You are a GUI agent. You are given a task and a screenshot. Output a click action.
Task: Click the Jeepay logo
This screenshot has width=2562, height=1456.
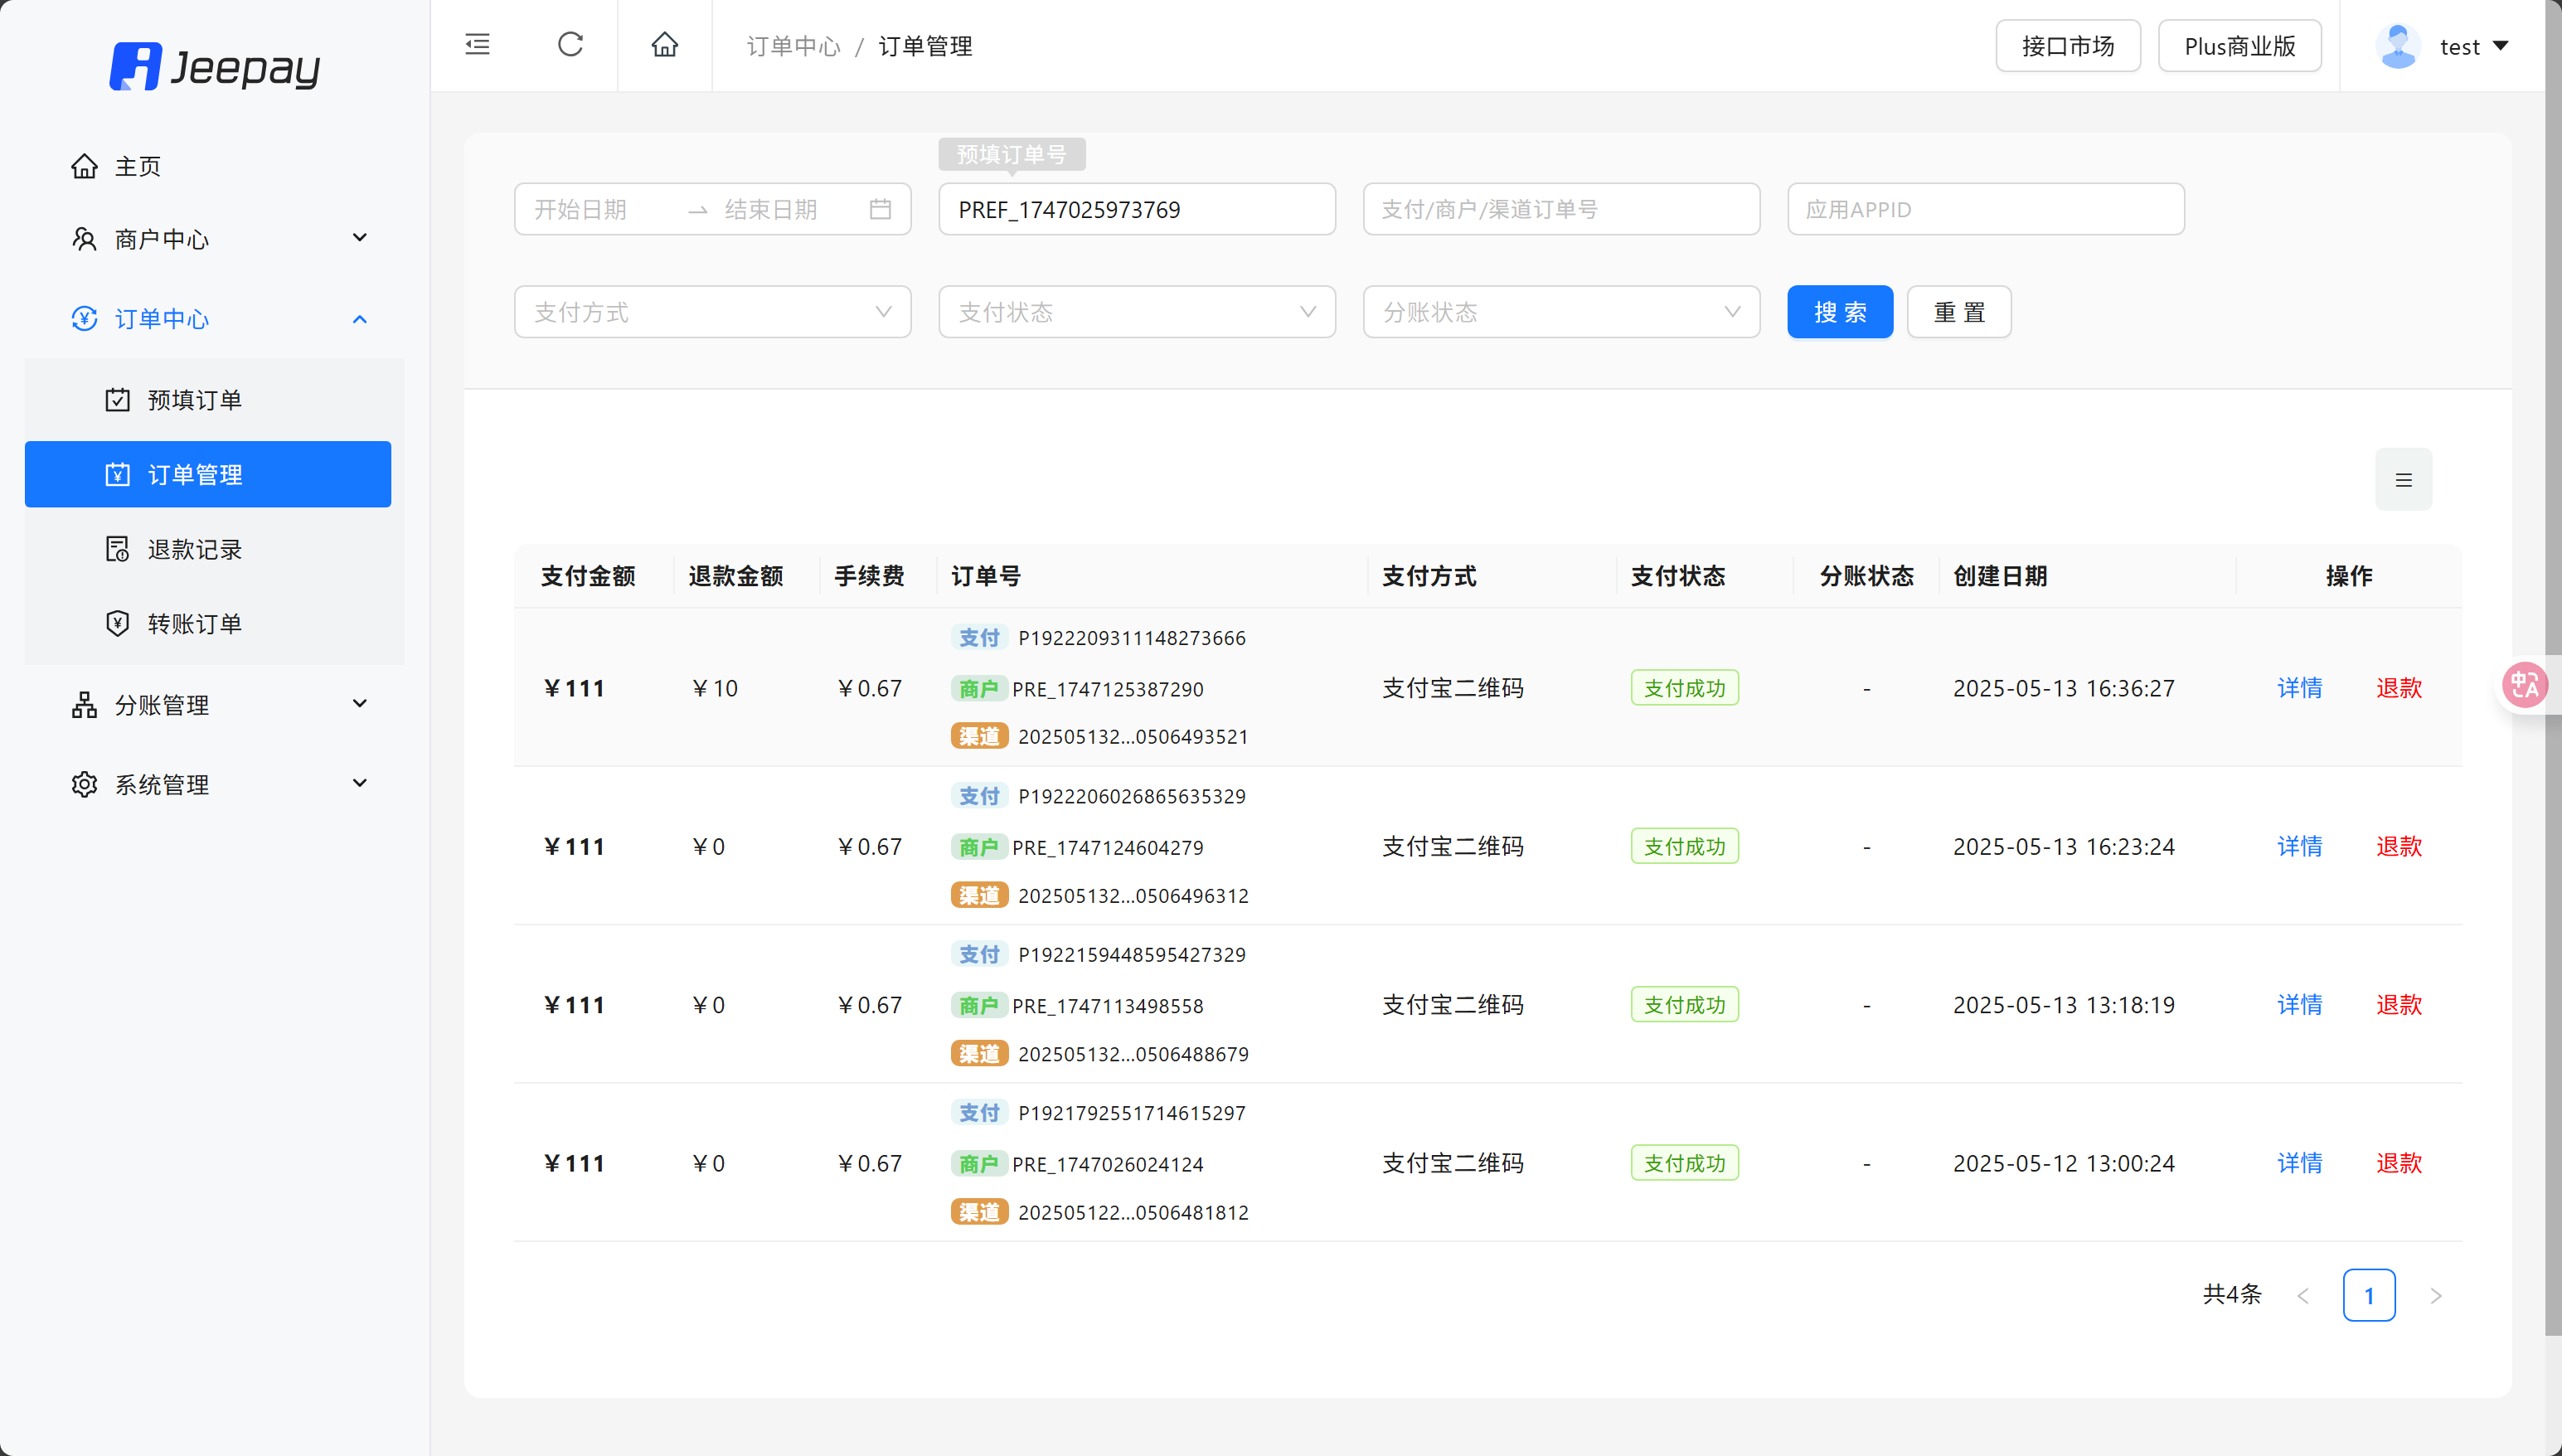click(x=215, y=67)
